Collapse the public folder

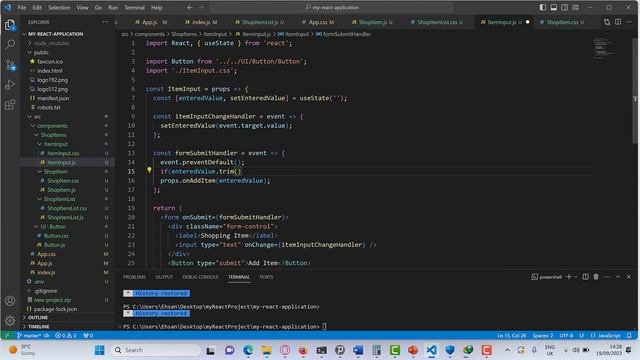[41, 52]
